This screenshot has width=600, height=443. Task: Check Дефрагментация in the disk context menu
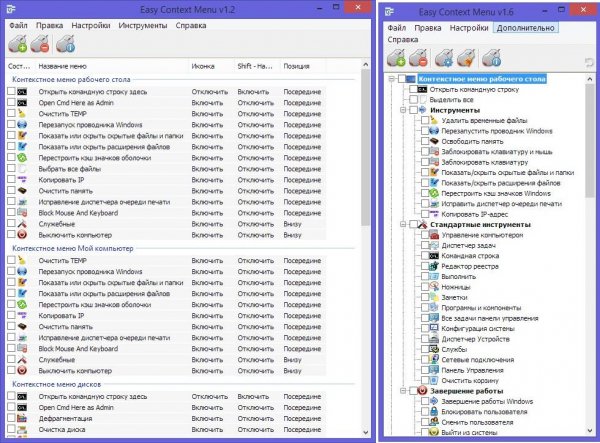[11, 418]
